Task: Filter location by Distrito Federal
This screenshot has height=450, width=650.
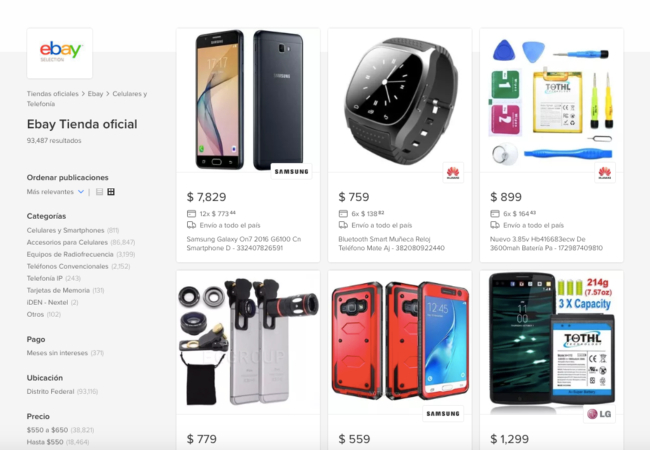Action: pos(51,392)
